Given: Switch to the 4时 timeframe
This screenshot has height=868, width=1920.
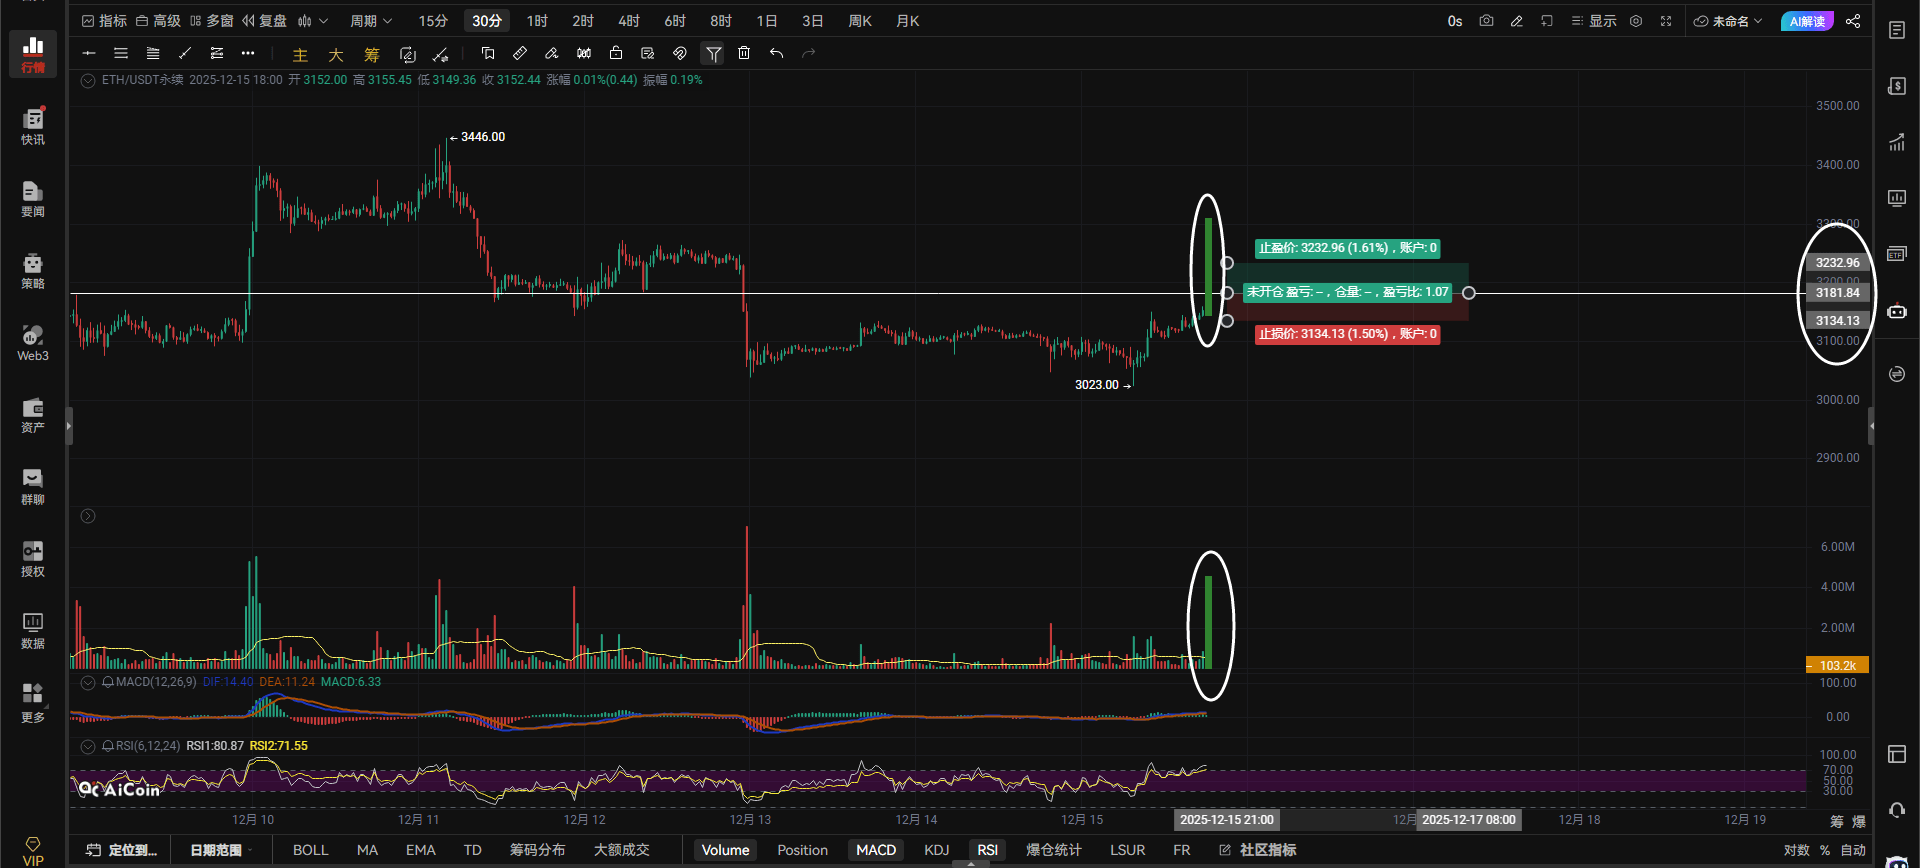Looking at the screenshot, I should 629,21.
